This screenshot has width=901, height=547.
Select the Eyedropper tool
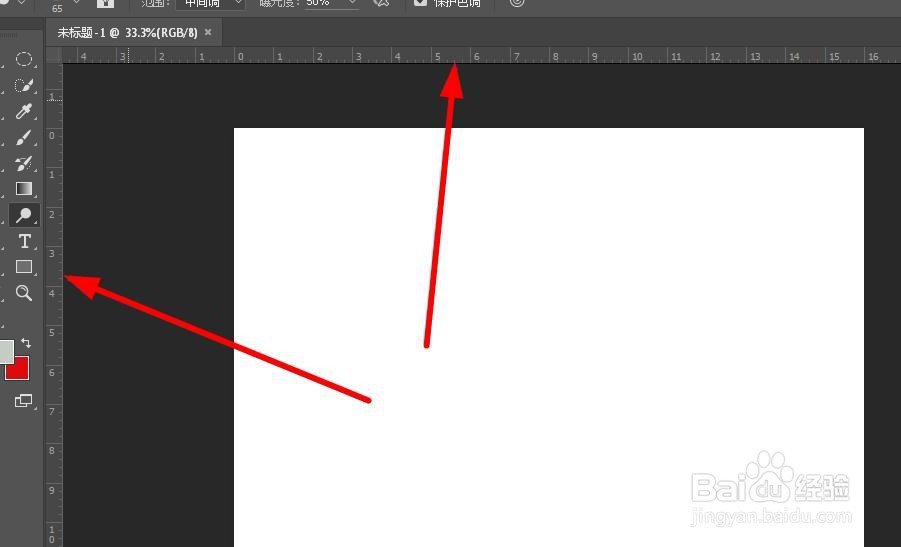[x=24, y=111]
